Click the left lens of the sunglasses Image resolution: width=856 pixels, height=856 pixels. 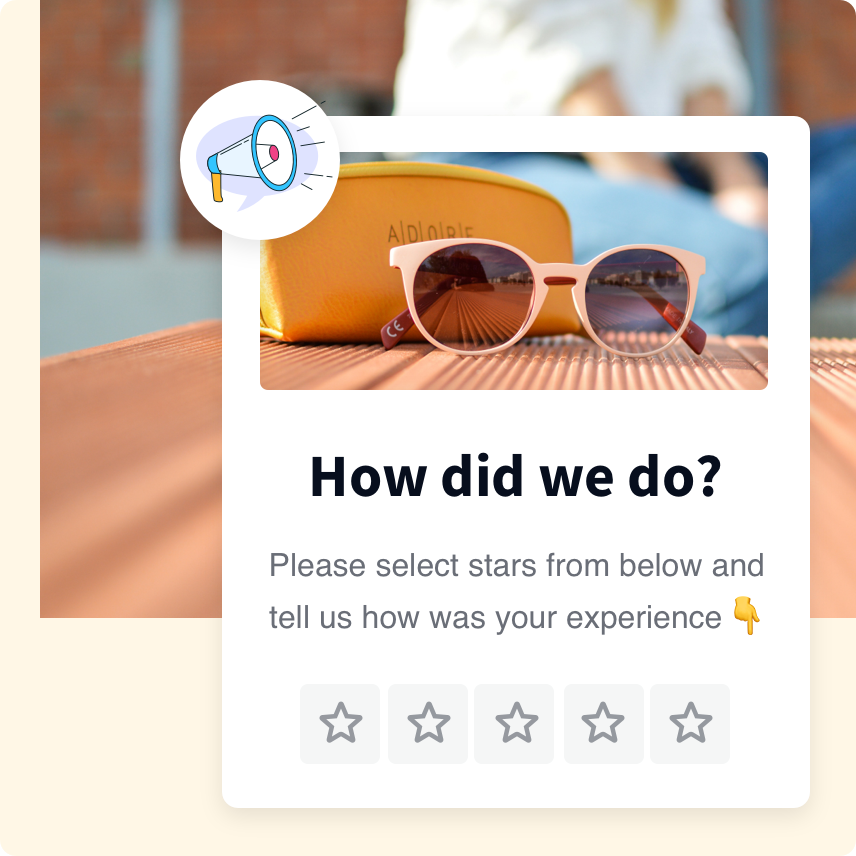tap(473, 296)
